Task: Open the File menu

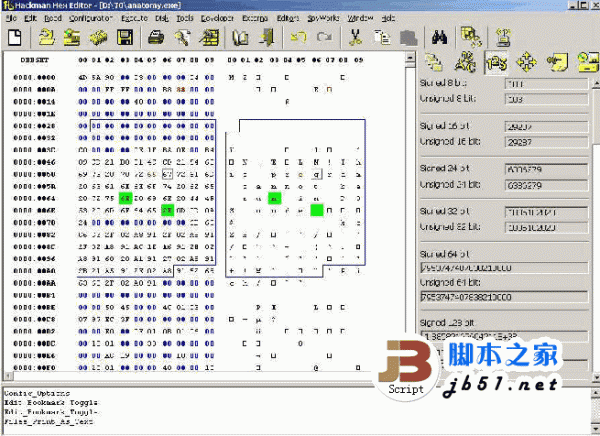Action: [11, 18]
